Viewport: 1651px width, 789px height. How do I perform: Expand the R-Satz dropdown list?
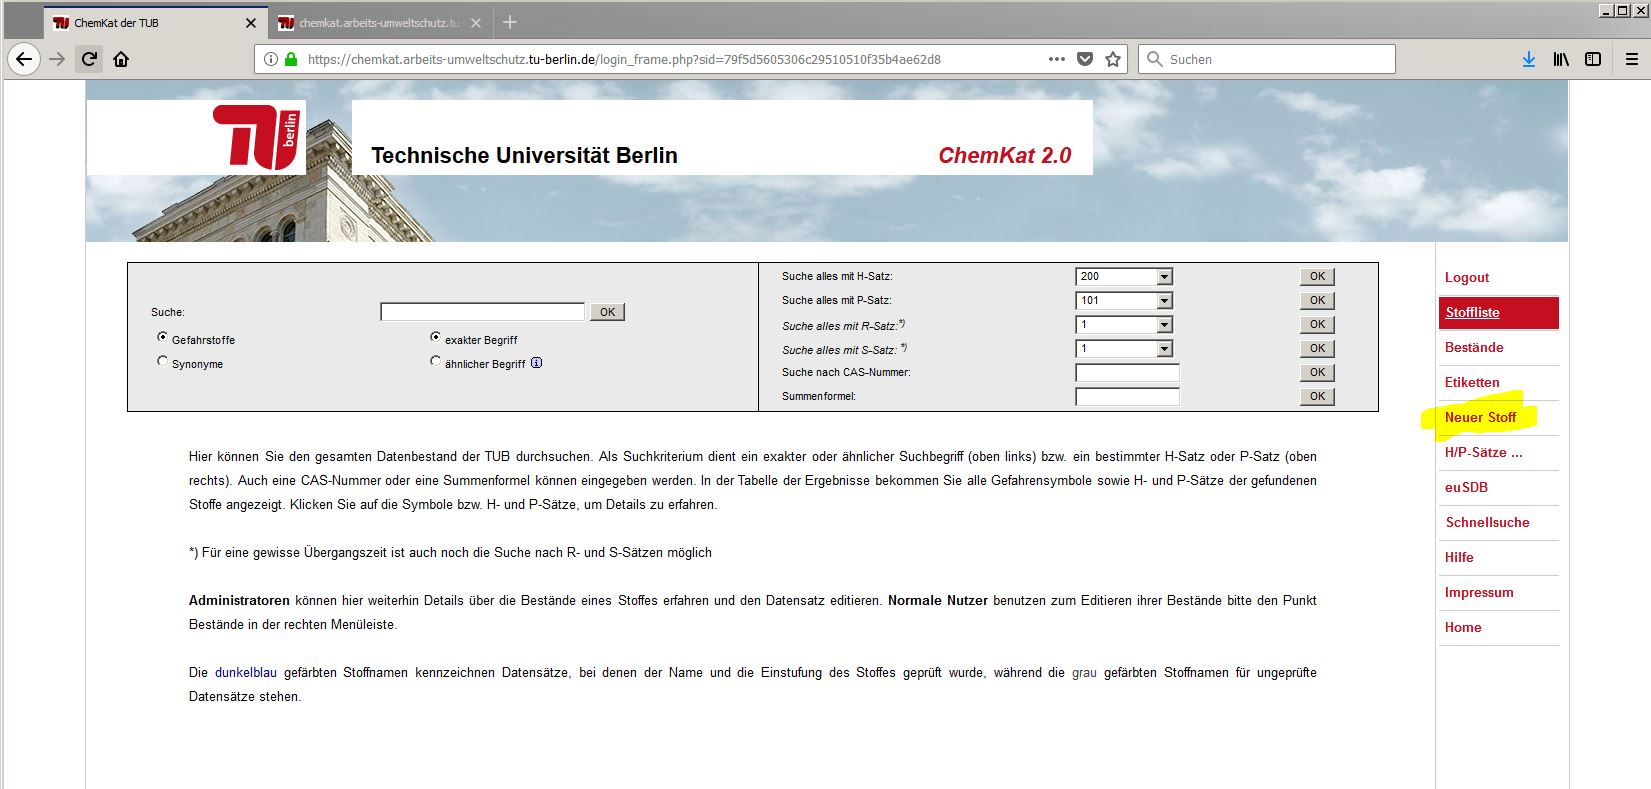click(x=1164, y=325)
